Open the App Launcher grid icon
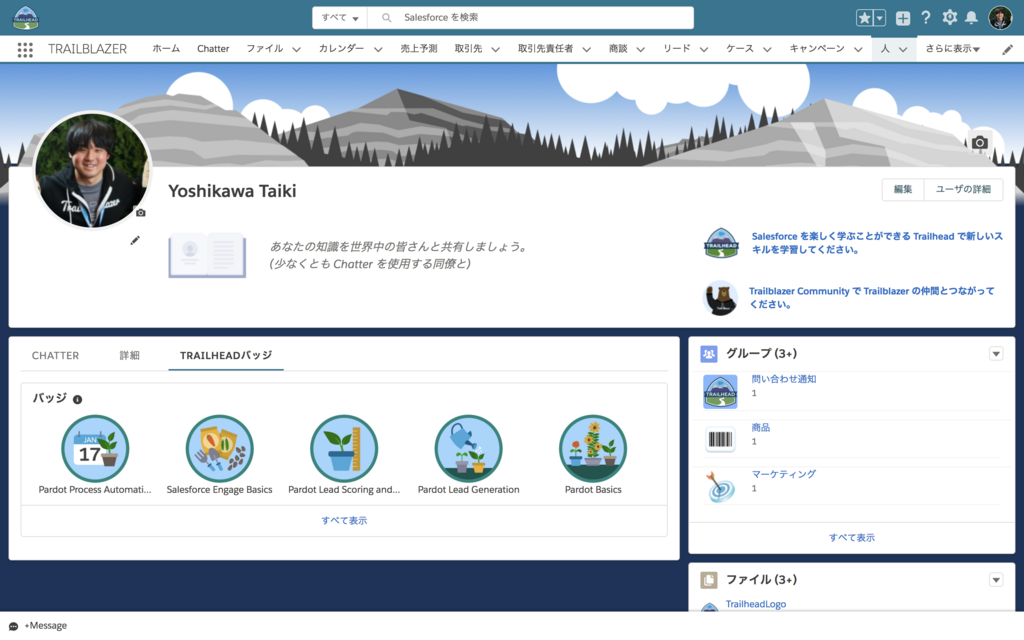 [x=25, y=50]
